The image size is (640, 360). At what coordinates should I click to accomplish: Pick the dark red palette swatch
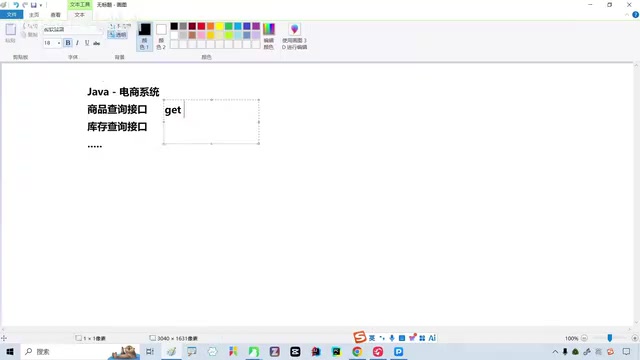pos(192,26)
